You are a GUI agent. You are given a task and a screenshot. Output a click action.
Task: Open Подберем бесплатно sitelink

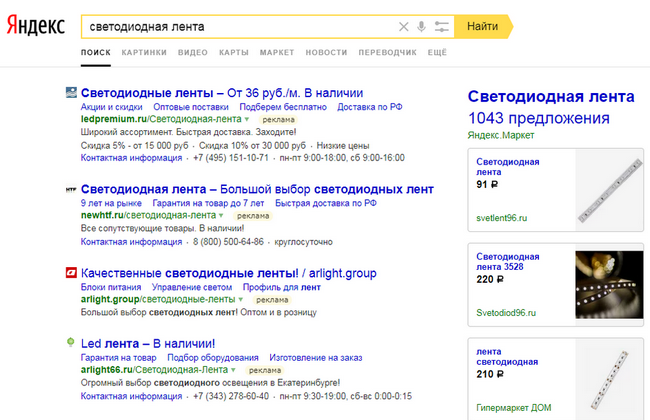coord(283,107)
